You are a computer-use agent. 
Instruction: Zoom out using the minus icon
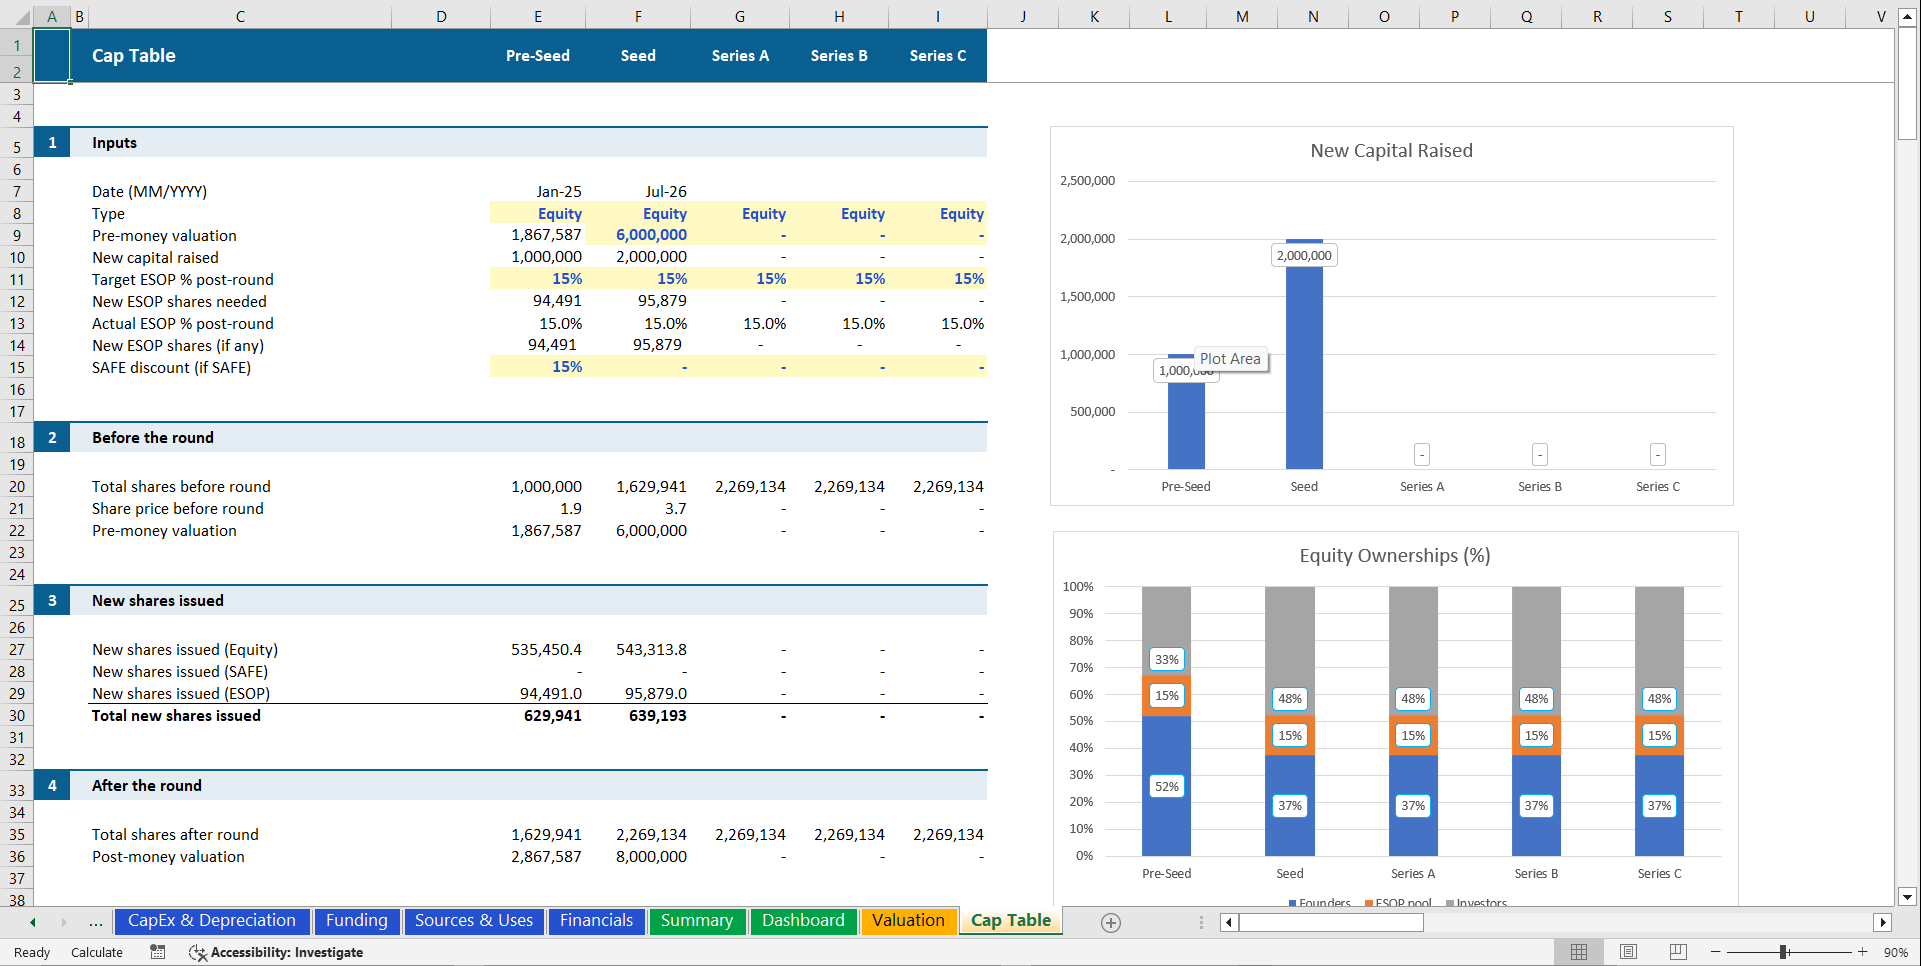(1715, 952)
